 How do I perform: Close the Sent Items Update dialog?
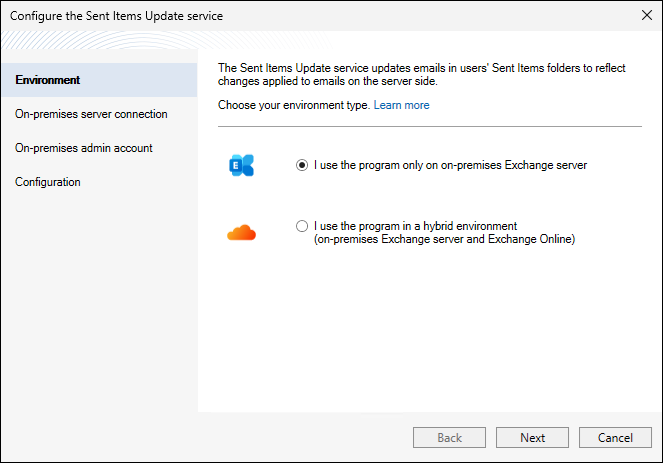pos(645,16)
